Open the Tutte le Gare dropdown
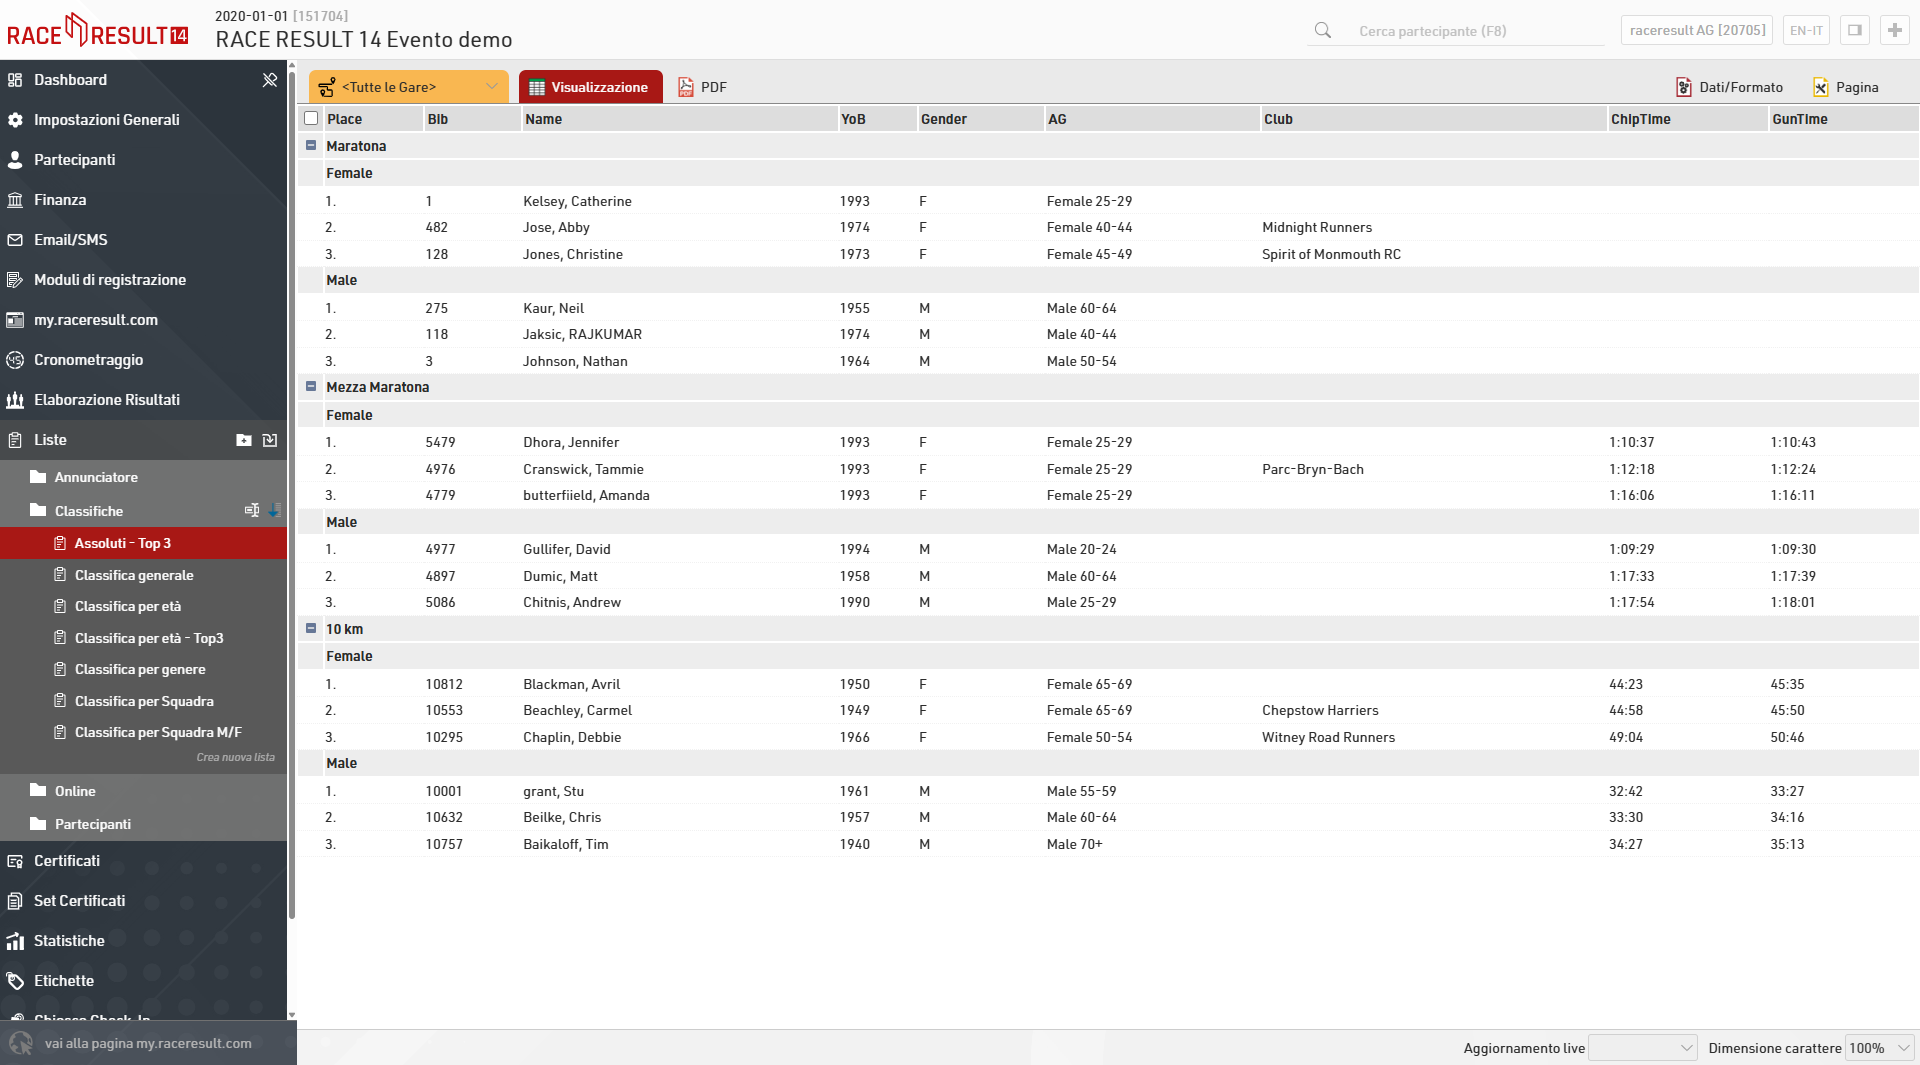 [408, 87]
